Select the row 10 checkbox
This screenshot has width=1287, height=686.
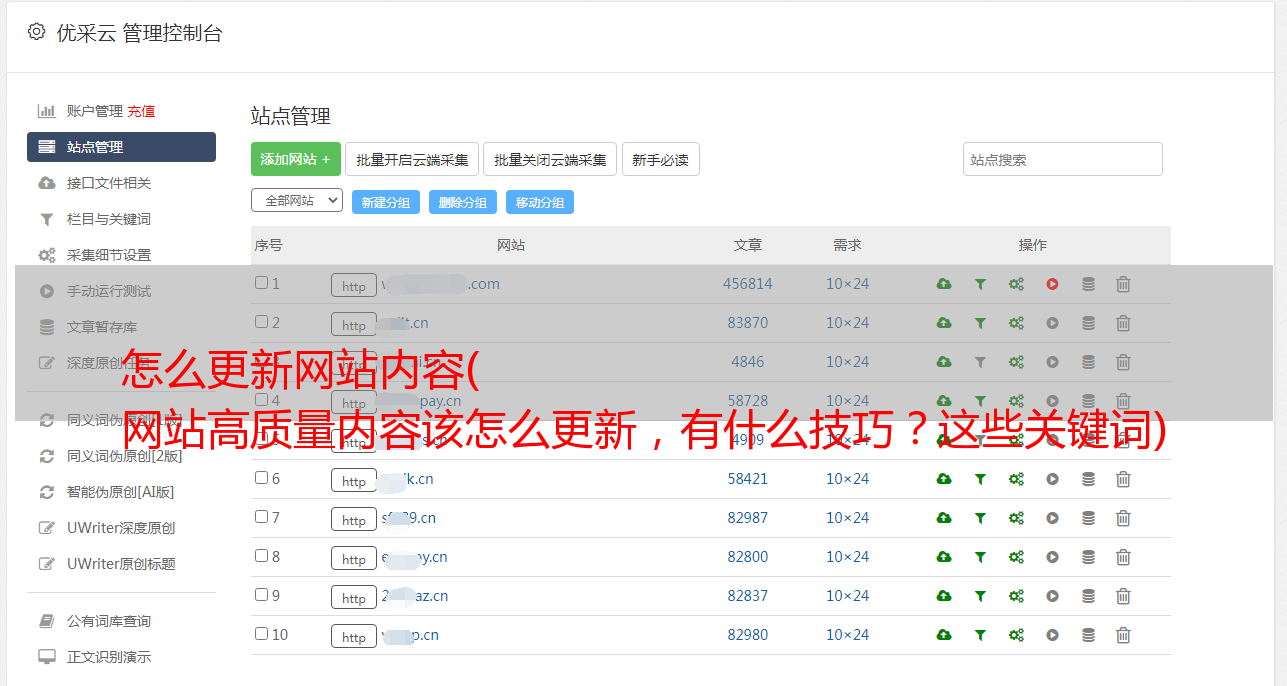[x=261, y=634]
